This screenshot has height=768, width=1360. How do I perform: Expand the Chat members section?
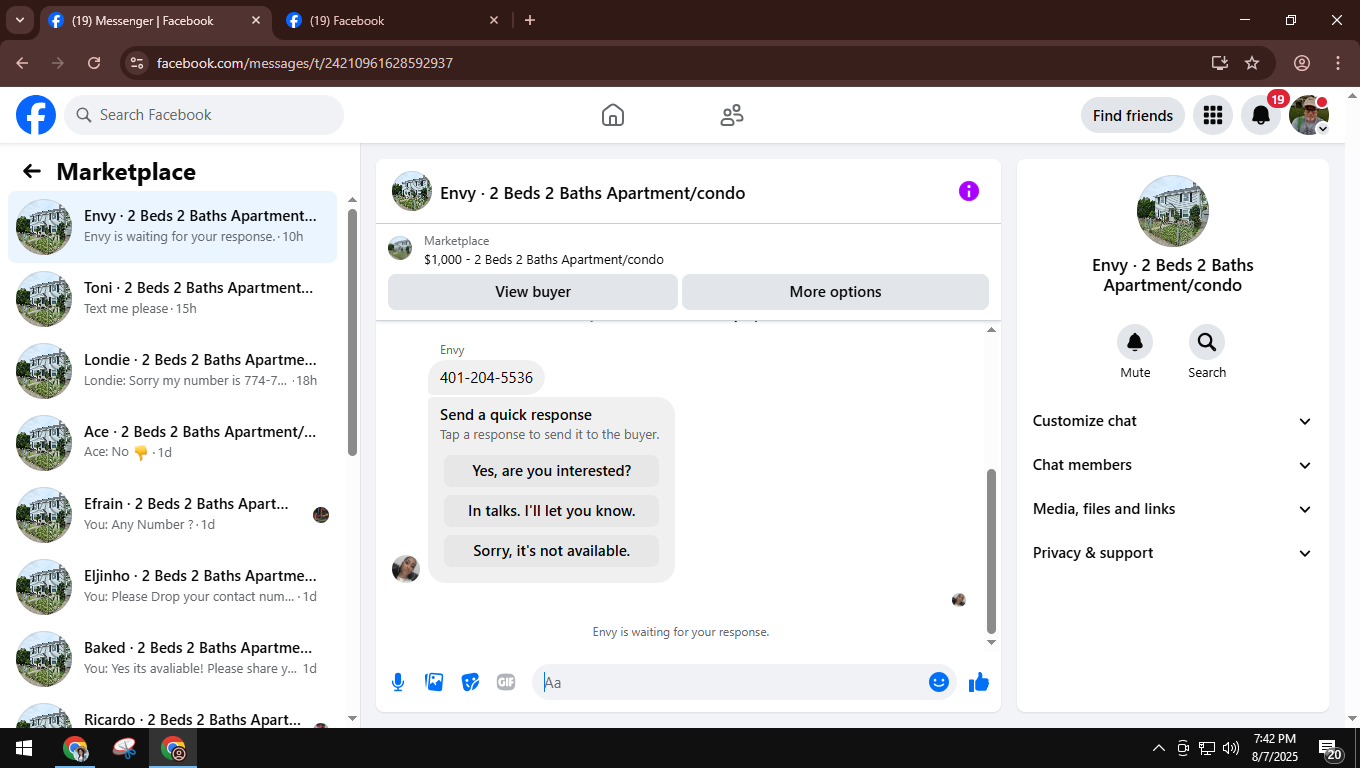[1172, 465]
